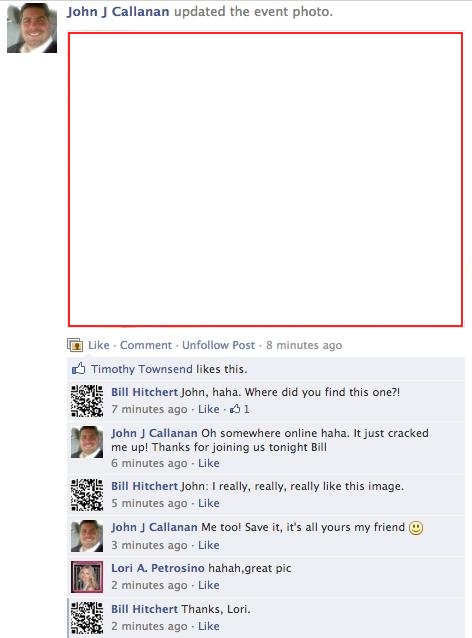The image size is (472, 638).
Task: Open John J Callanan's large profile picture
Action: [32, 27]
